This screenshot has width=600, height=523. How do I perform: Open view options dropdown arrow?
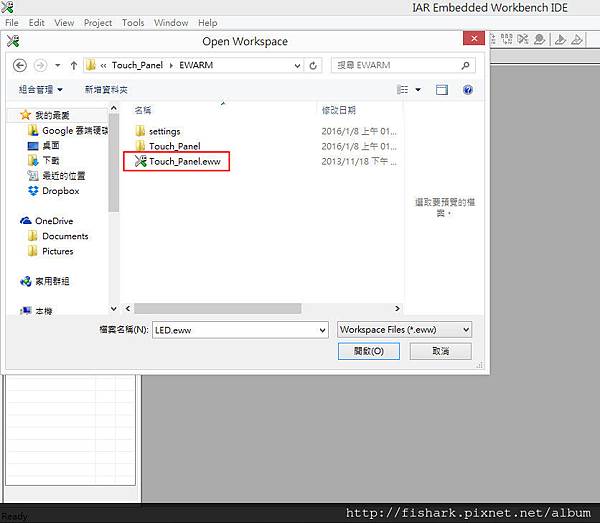418,90
